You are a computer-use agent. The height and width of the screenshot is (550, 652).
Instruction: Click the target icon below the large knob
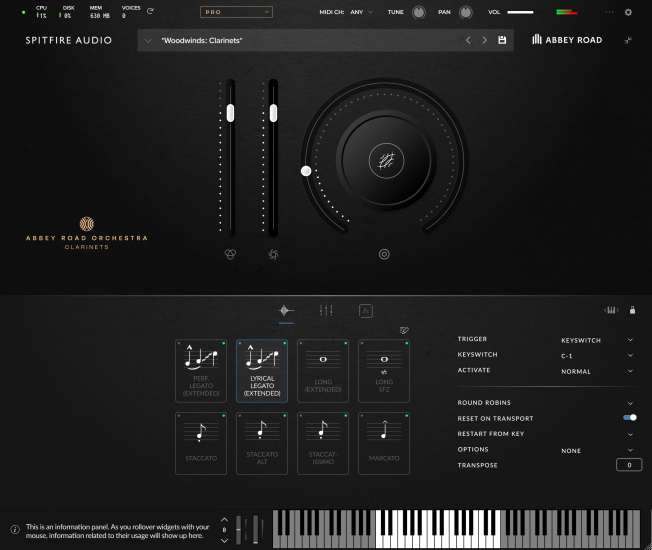click(384, 254)
